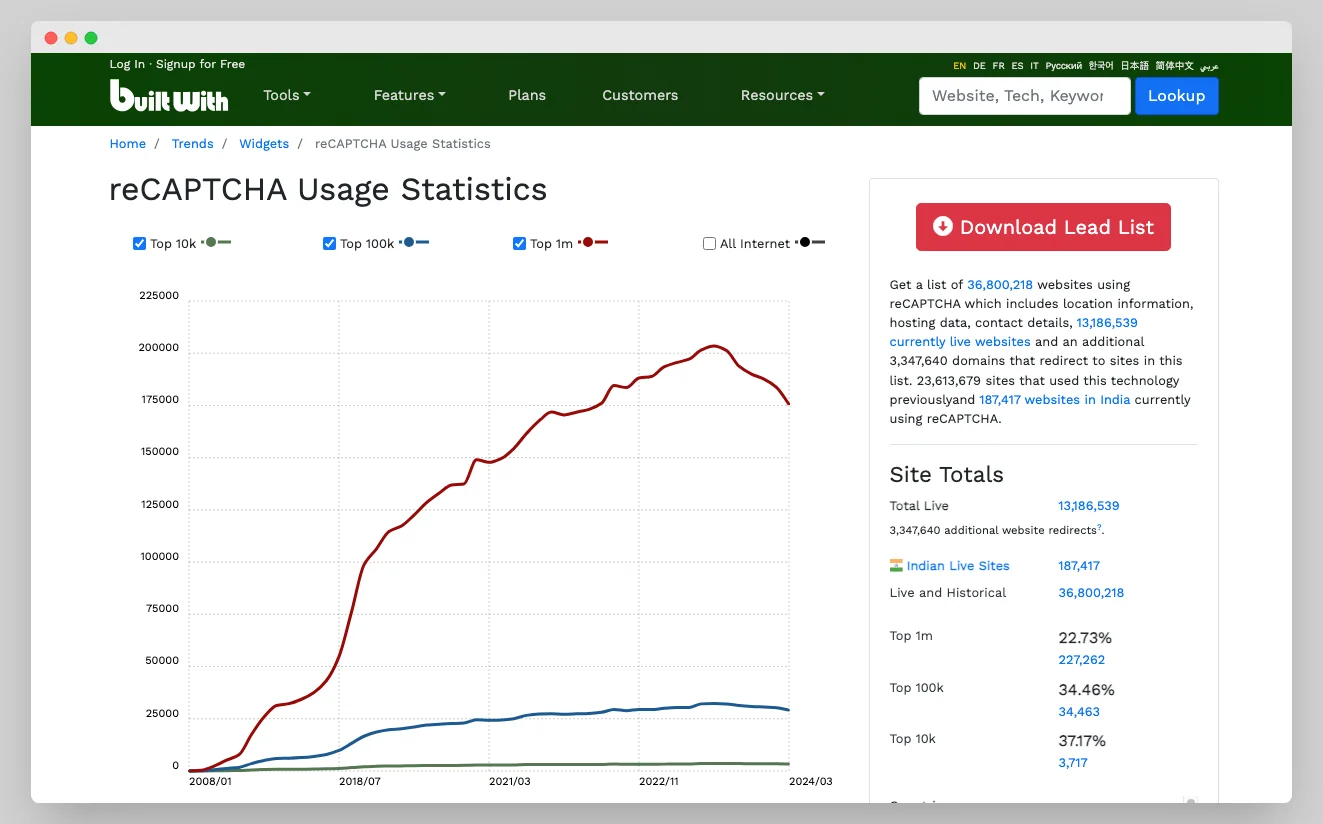
Task: Click the 2018/07 x-axis label
Action: coord(360,781)
